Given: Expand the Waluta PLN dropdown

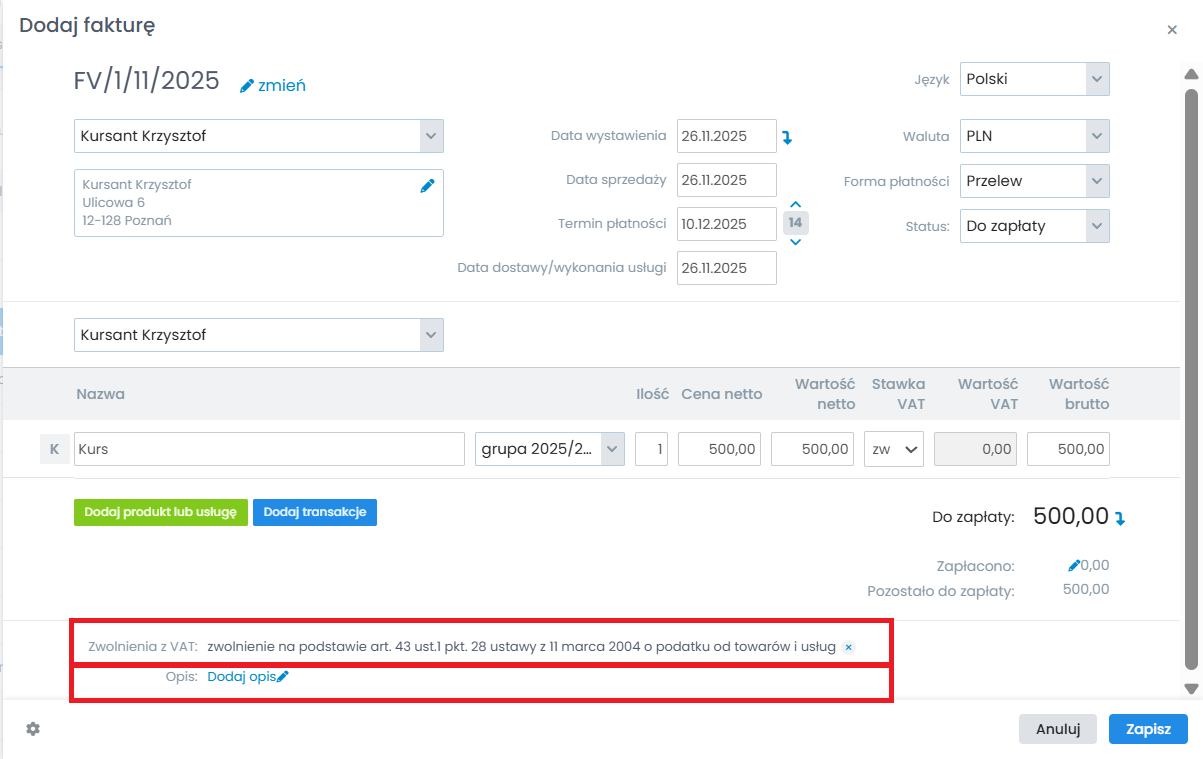Looking at the screenshot, I should tap(1034, 135).
